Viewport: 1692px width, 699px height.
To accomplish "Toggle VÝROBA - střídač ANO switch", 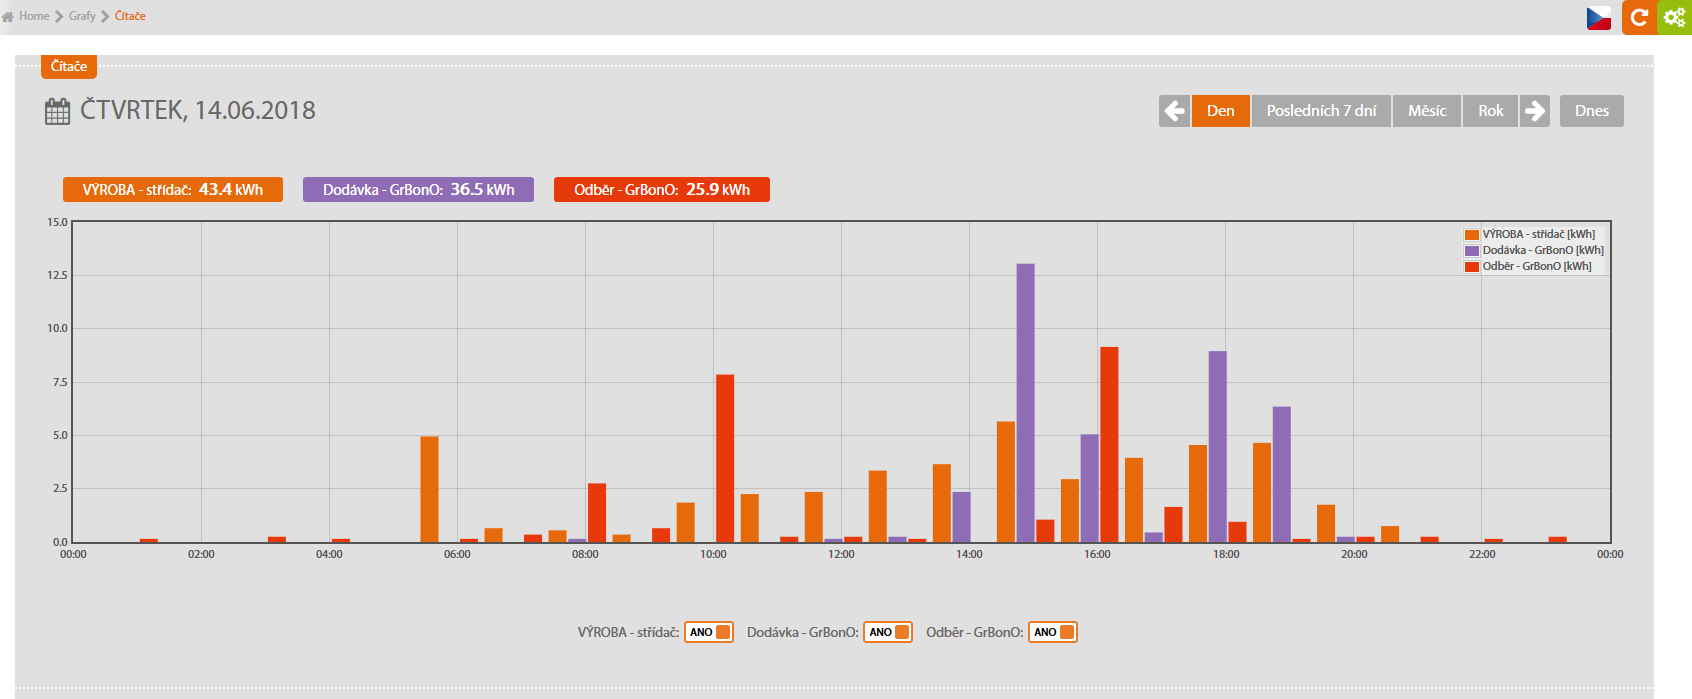I will pos(709,632).
